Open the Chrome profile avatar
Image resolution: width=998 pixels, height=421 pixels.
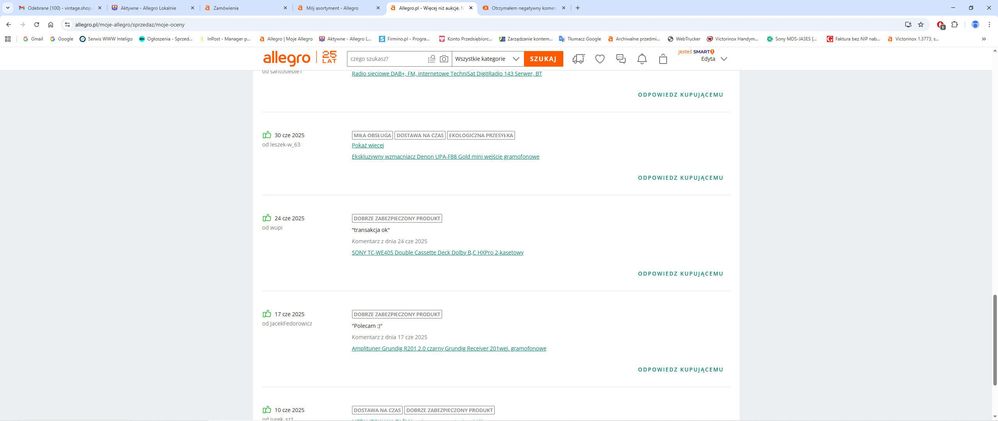[x=974, y=24]
